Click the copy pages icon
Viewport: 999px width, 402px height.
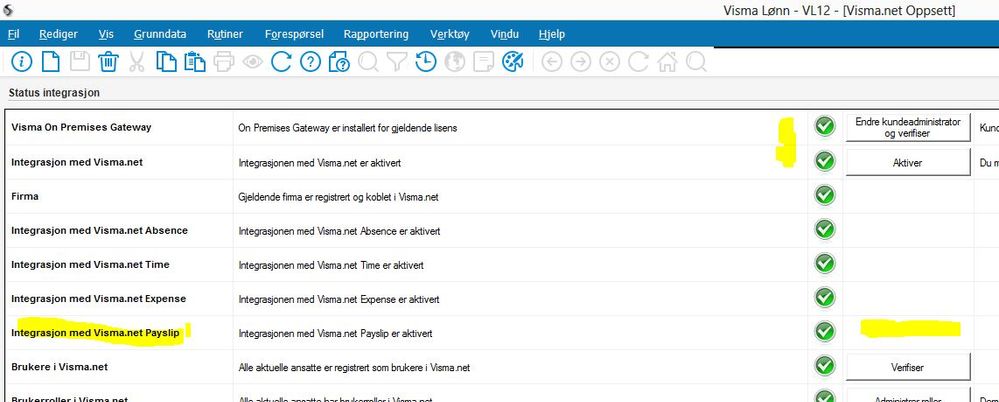(166, 62)
